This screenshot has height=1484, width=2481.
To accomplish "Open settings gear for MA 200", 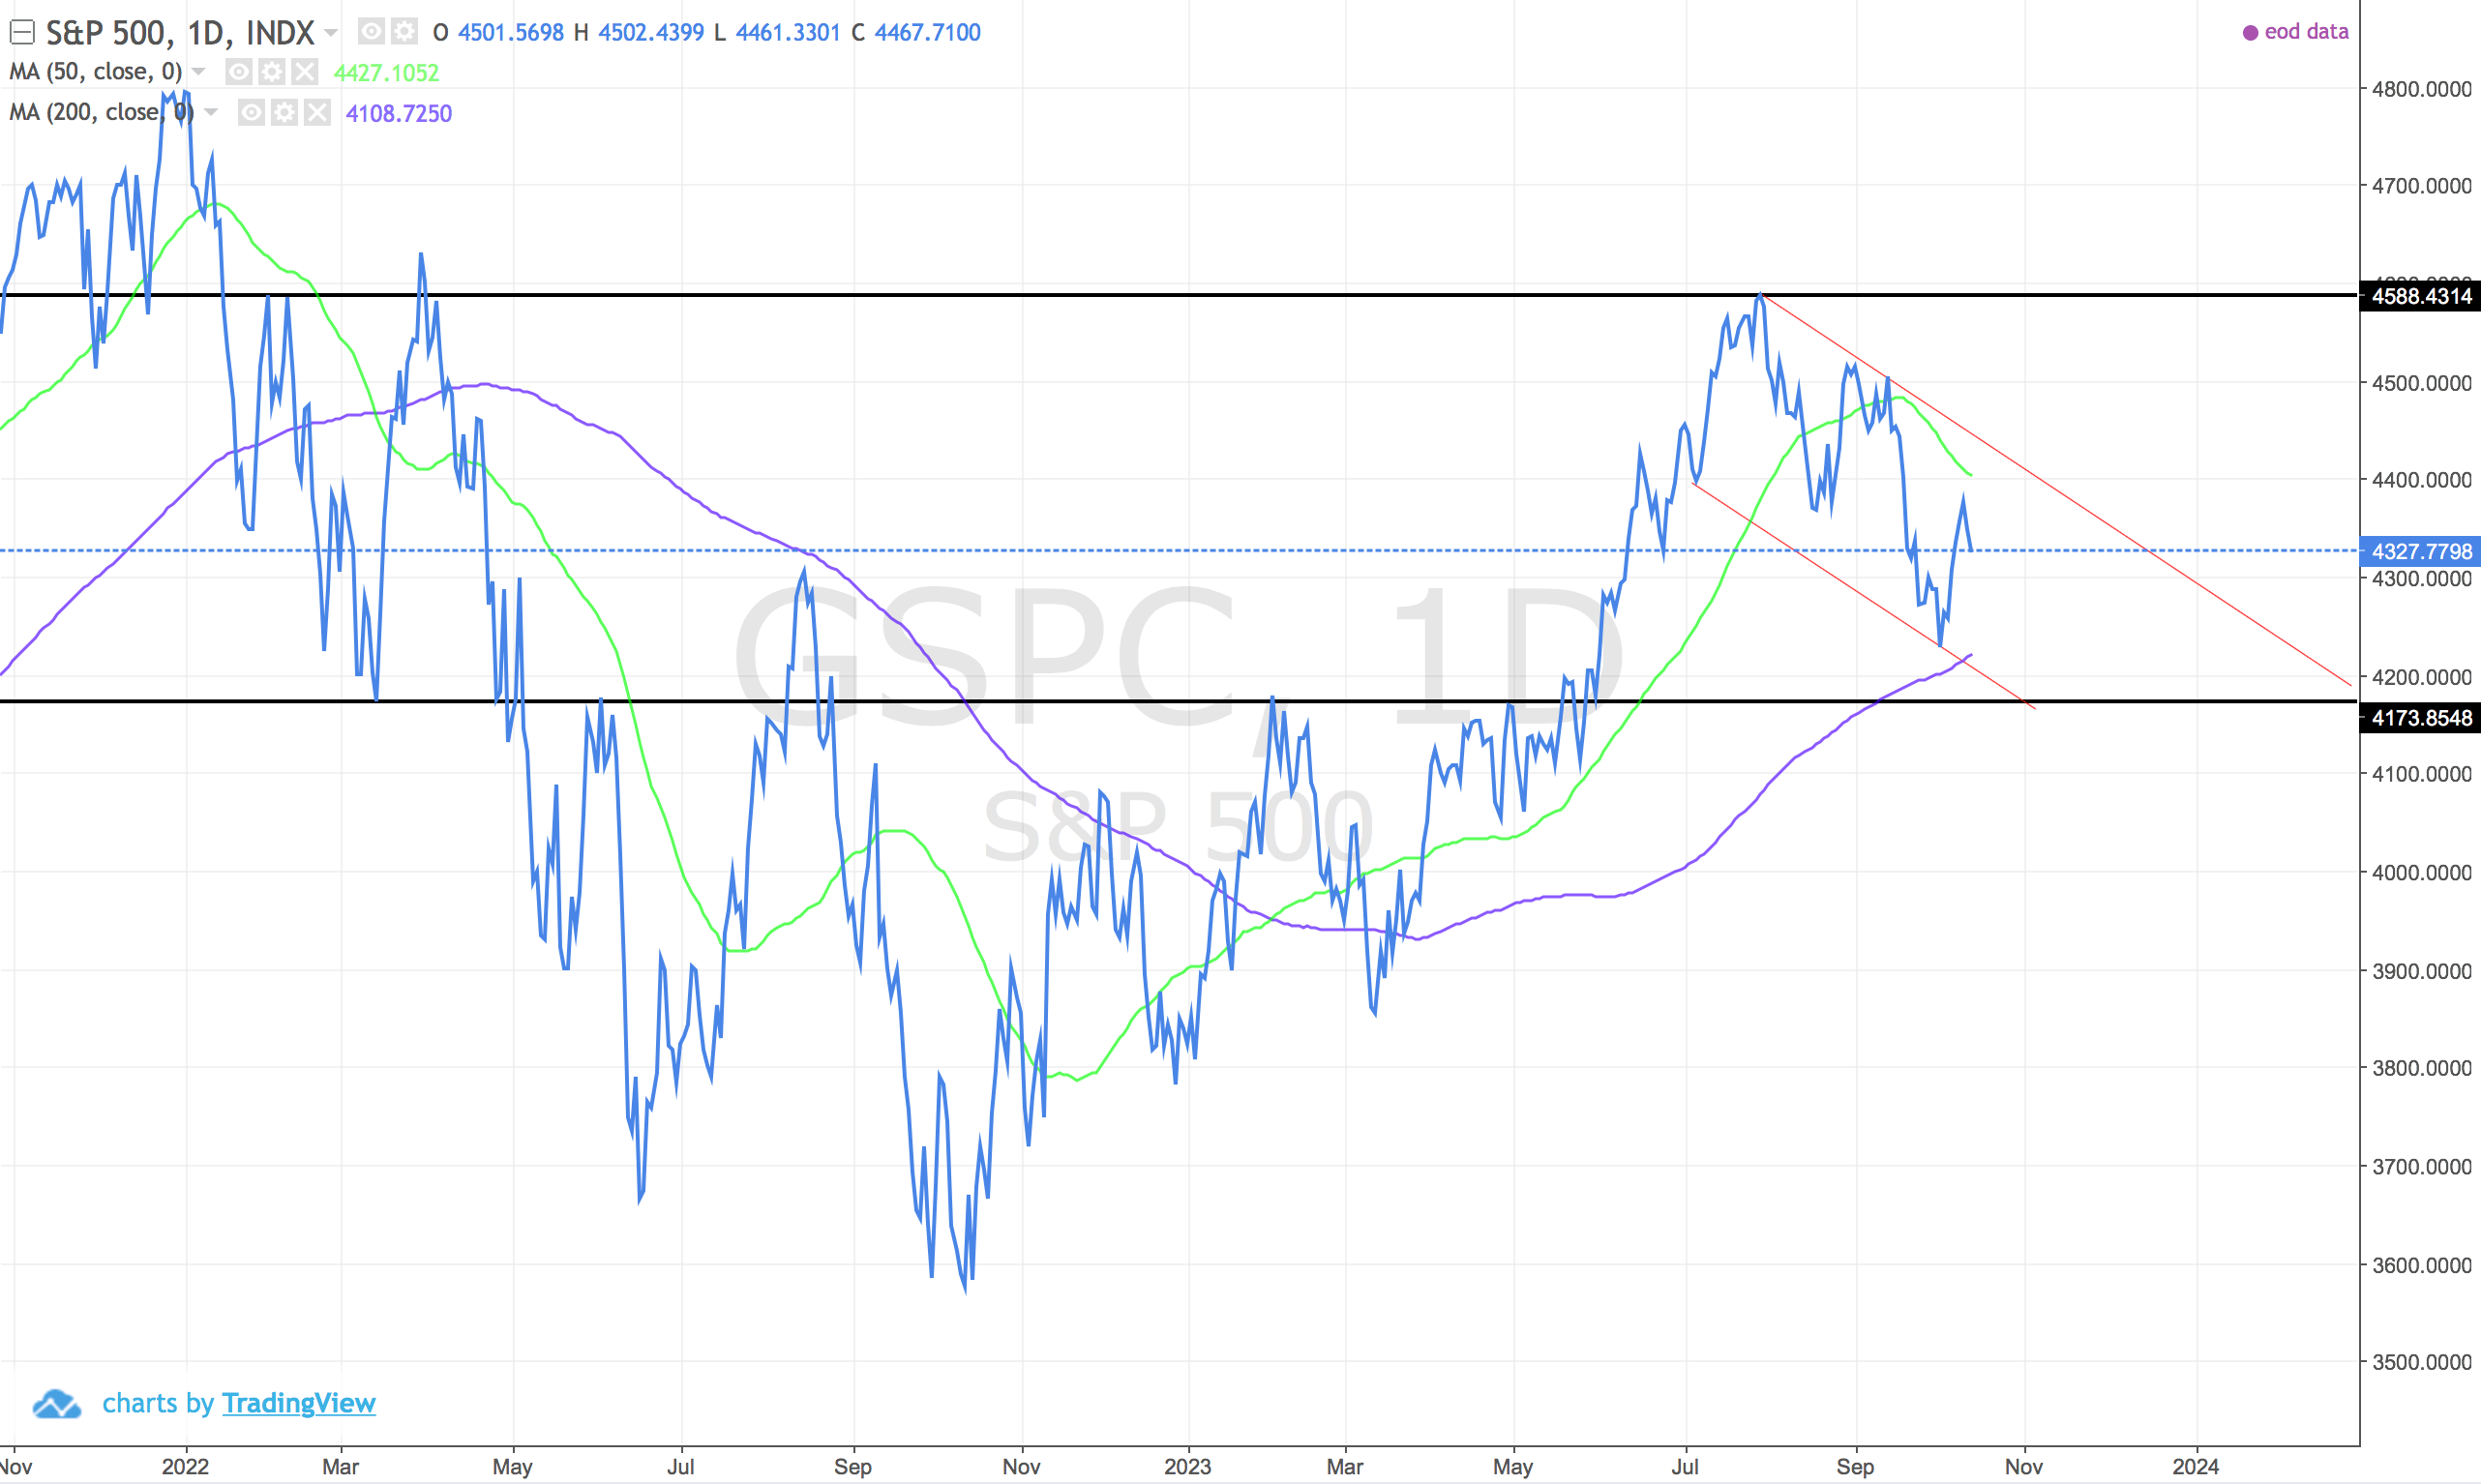I will pyautogui.click(x=284, y=113).
